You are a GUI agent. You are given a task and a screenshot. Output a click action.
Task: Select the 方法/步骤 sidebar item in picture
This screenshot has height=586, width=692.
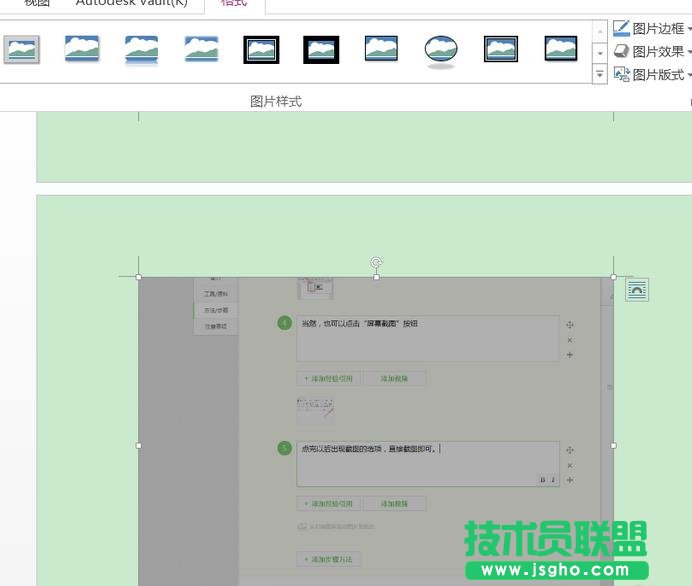click(216, 310)
